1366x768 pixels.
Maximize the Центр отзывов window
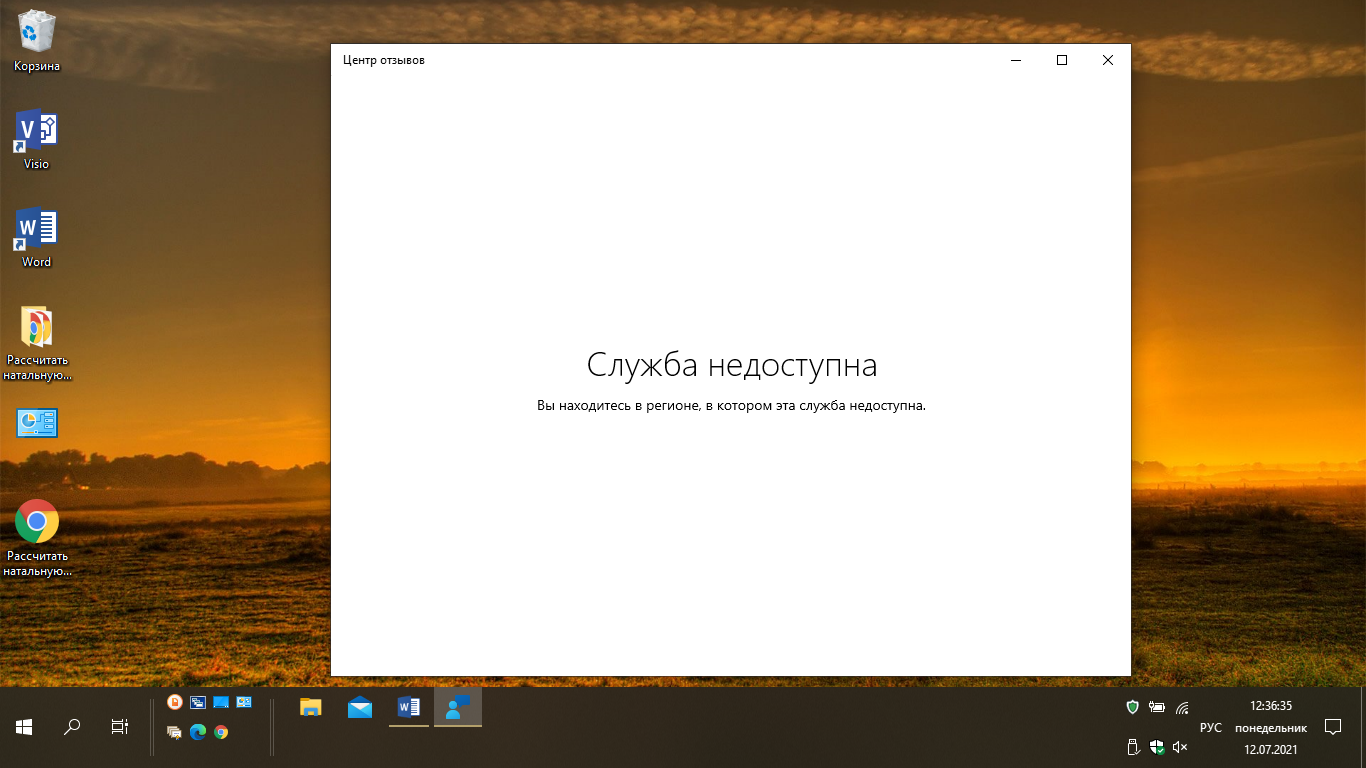pos(1062,60)
